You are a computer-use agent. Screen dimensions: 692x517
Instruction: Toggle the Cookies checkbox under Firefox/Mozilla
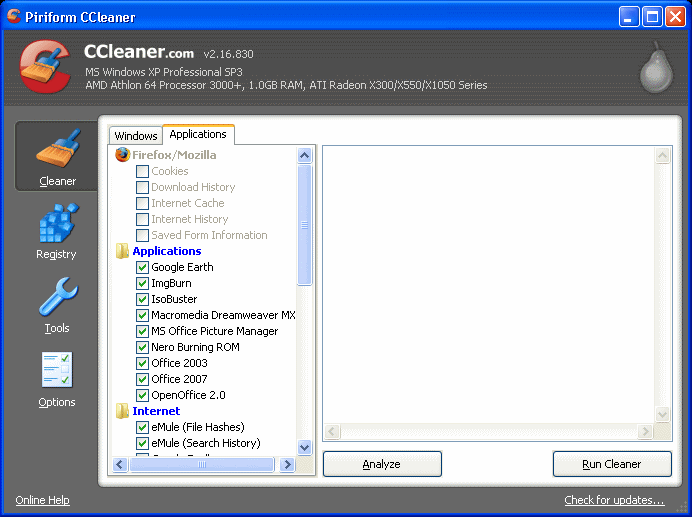click(142, 171)
